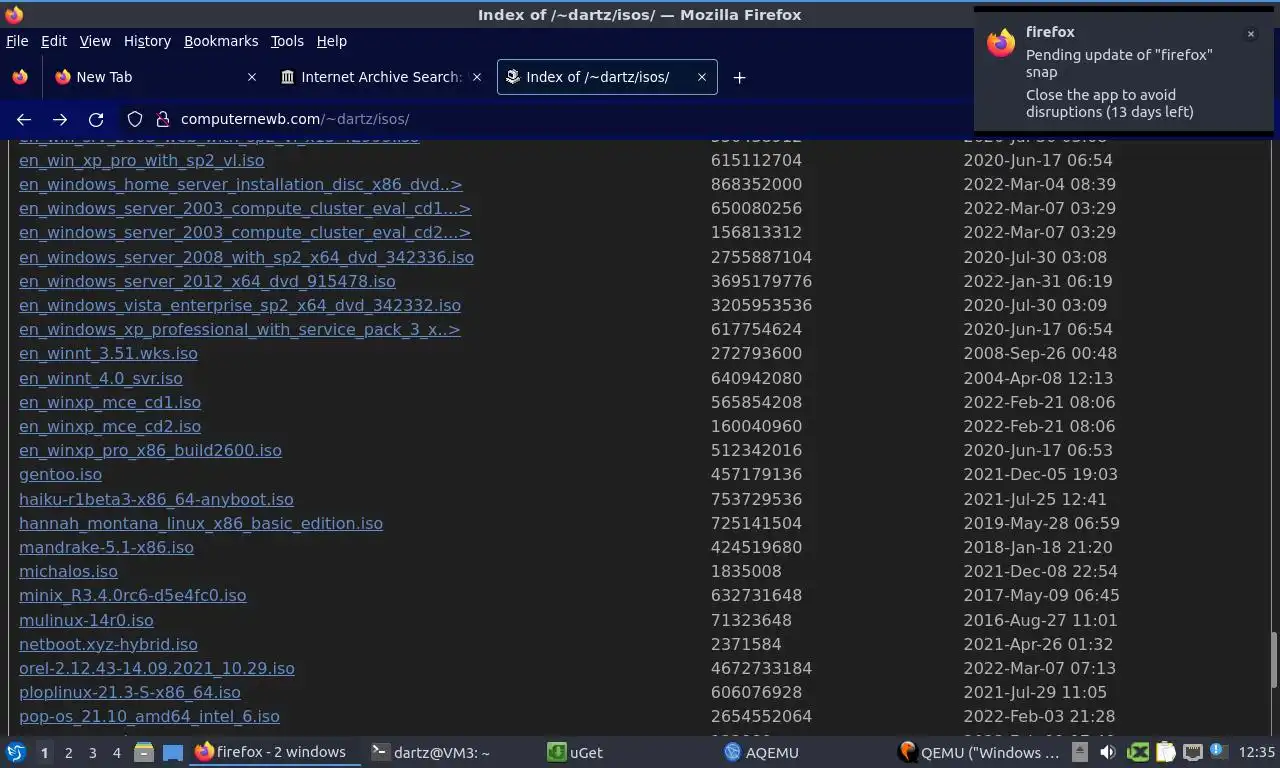Click the page vertical scrollbar thumb
Image resolution: width=1280 pixels, height=768 pixels.
click(1273, 660)
